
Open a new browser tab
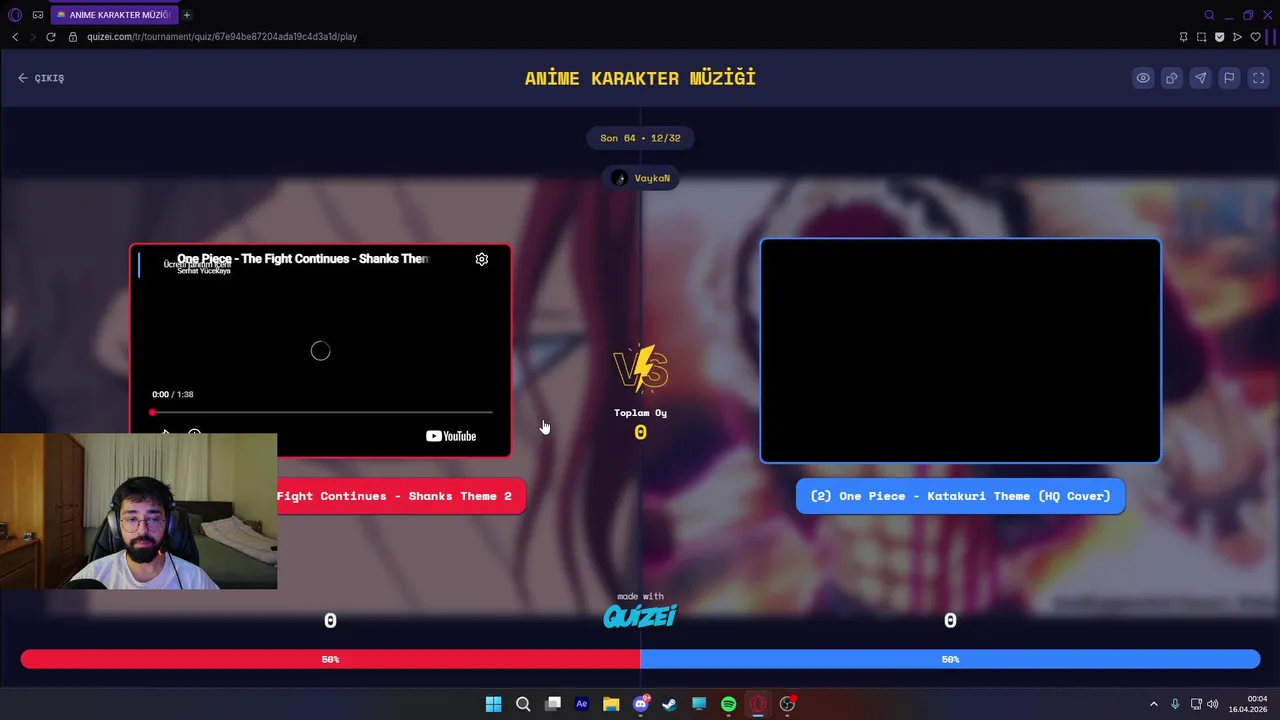click(x=186, y=15)
